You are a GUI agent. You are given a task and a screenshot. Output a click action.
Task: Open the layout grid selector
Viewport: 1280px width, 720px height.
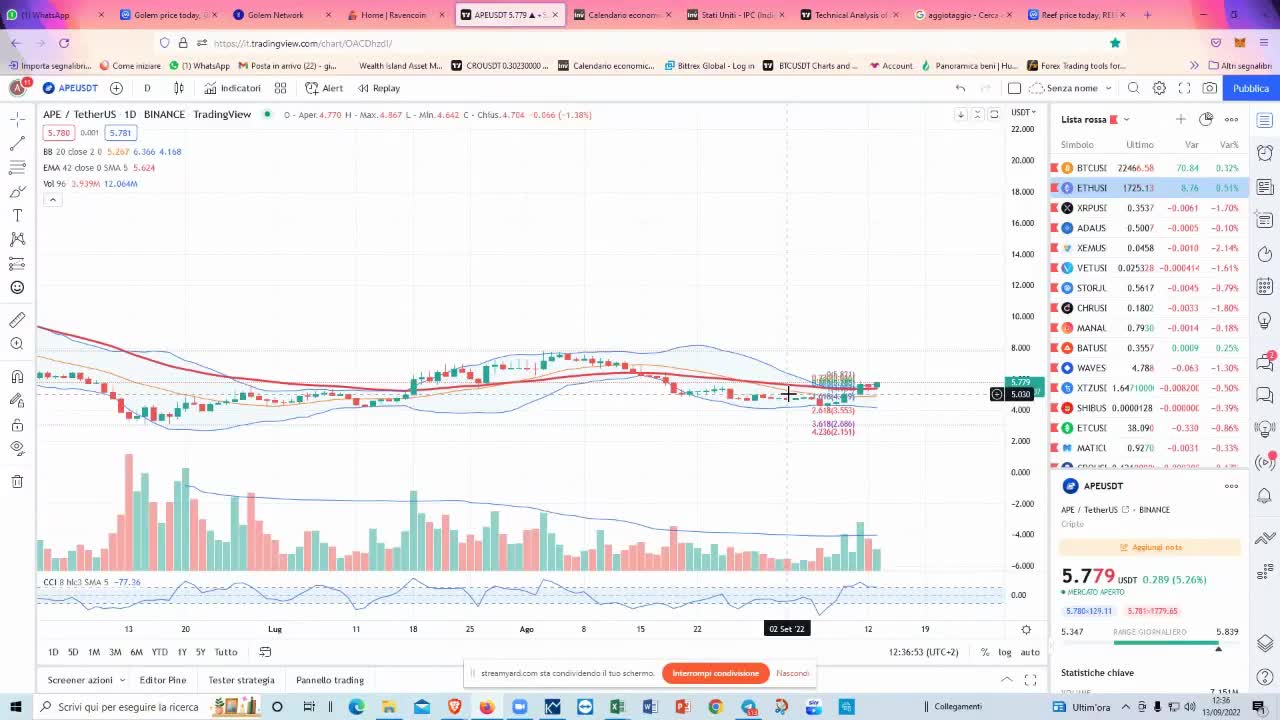(x=280, y=88)
